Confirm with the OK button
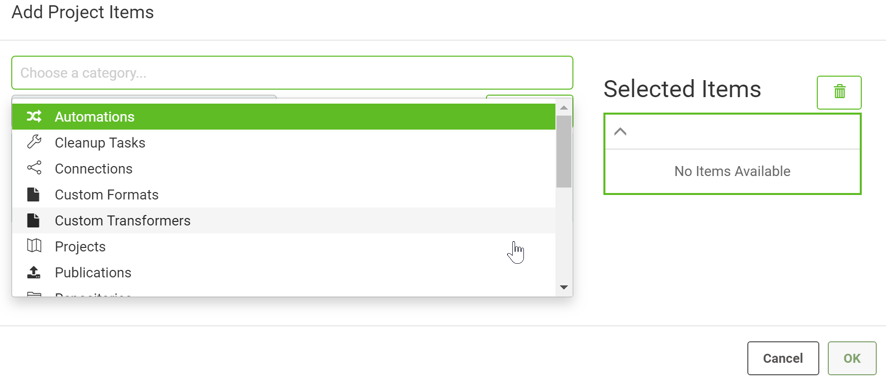The height and width of the screenshot is (386, 886). coord(852,358)
